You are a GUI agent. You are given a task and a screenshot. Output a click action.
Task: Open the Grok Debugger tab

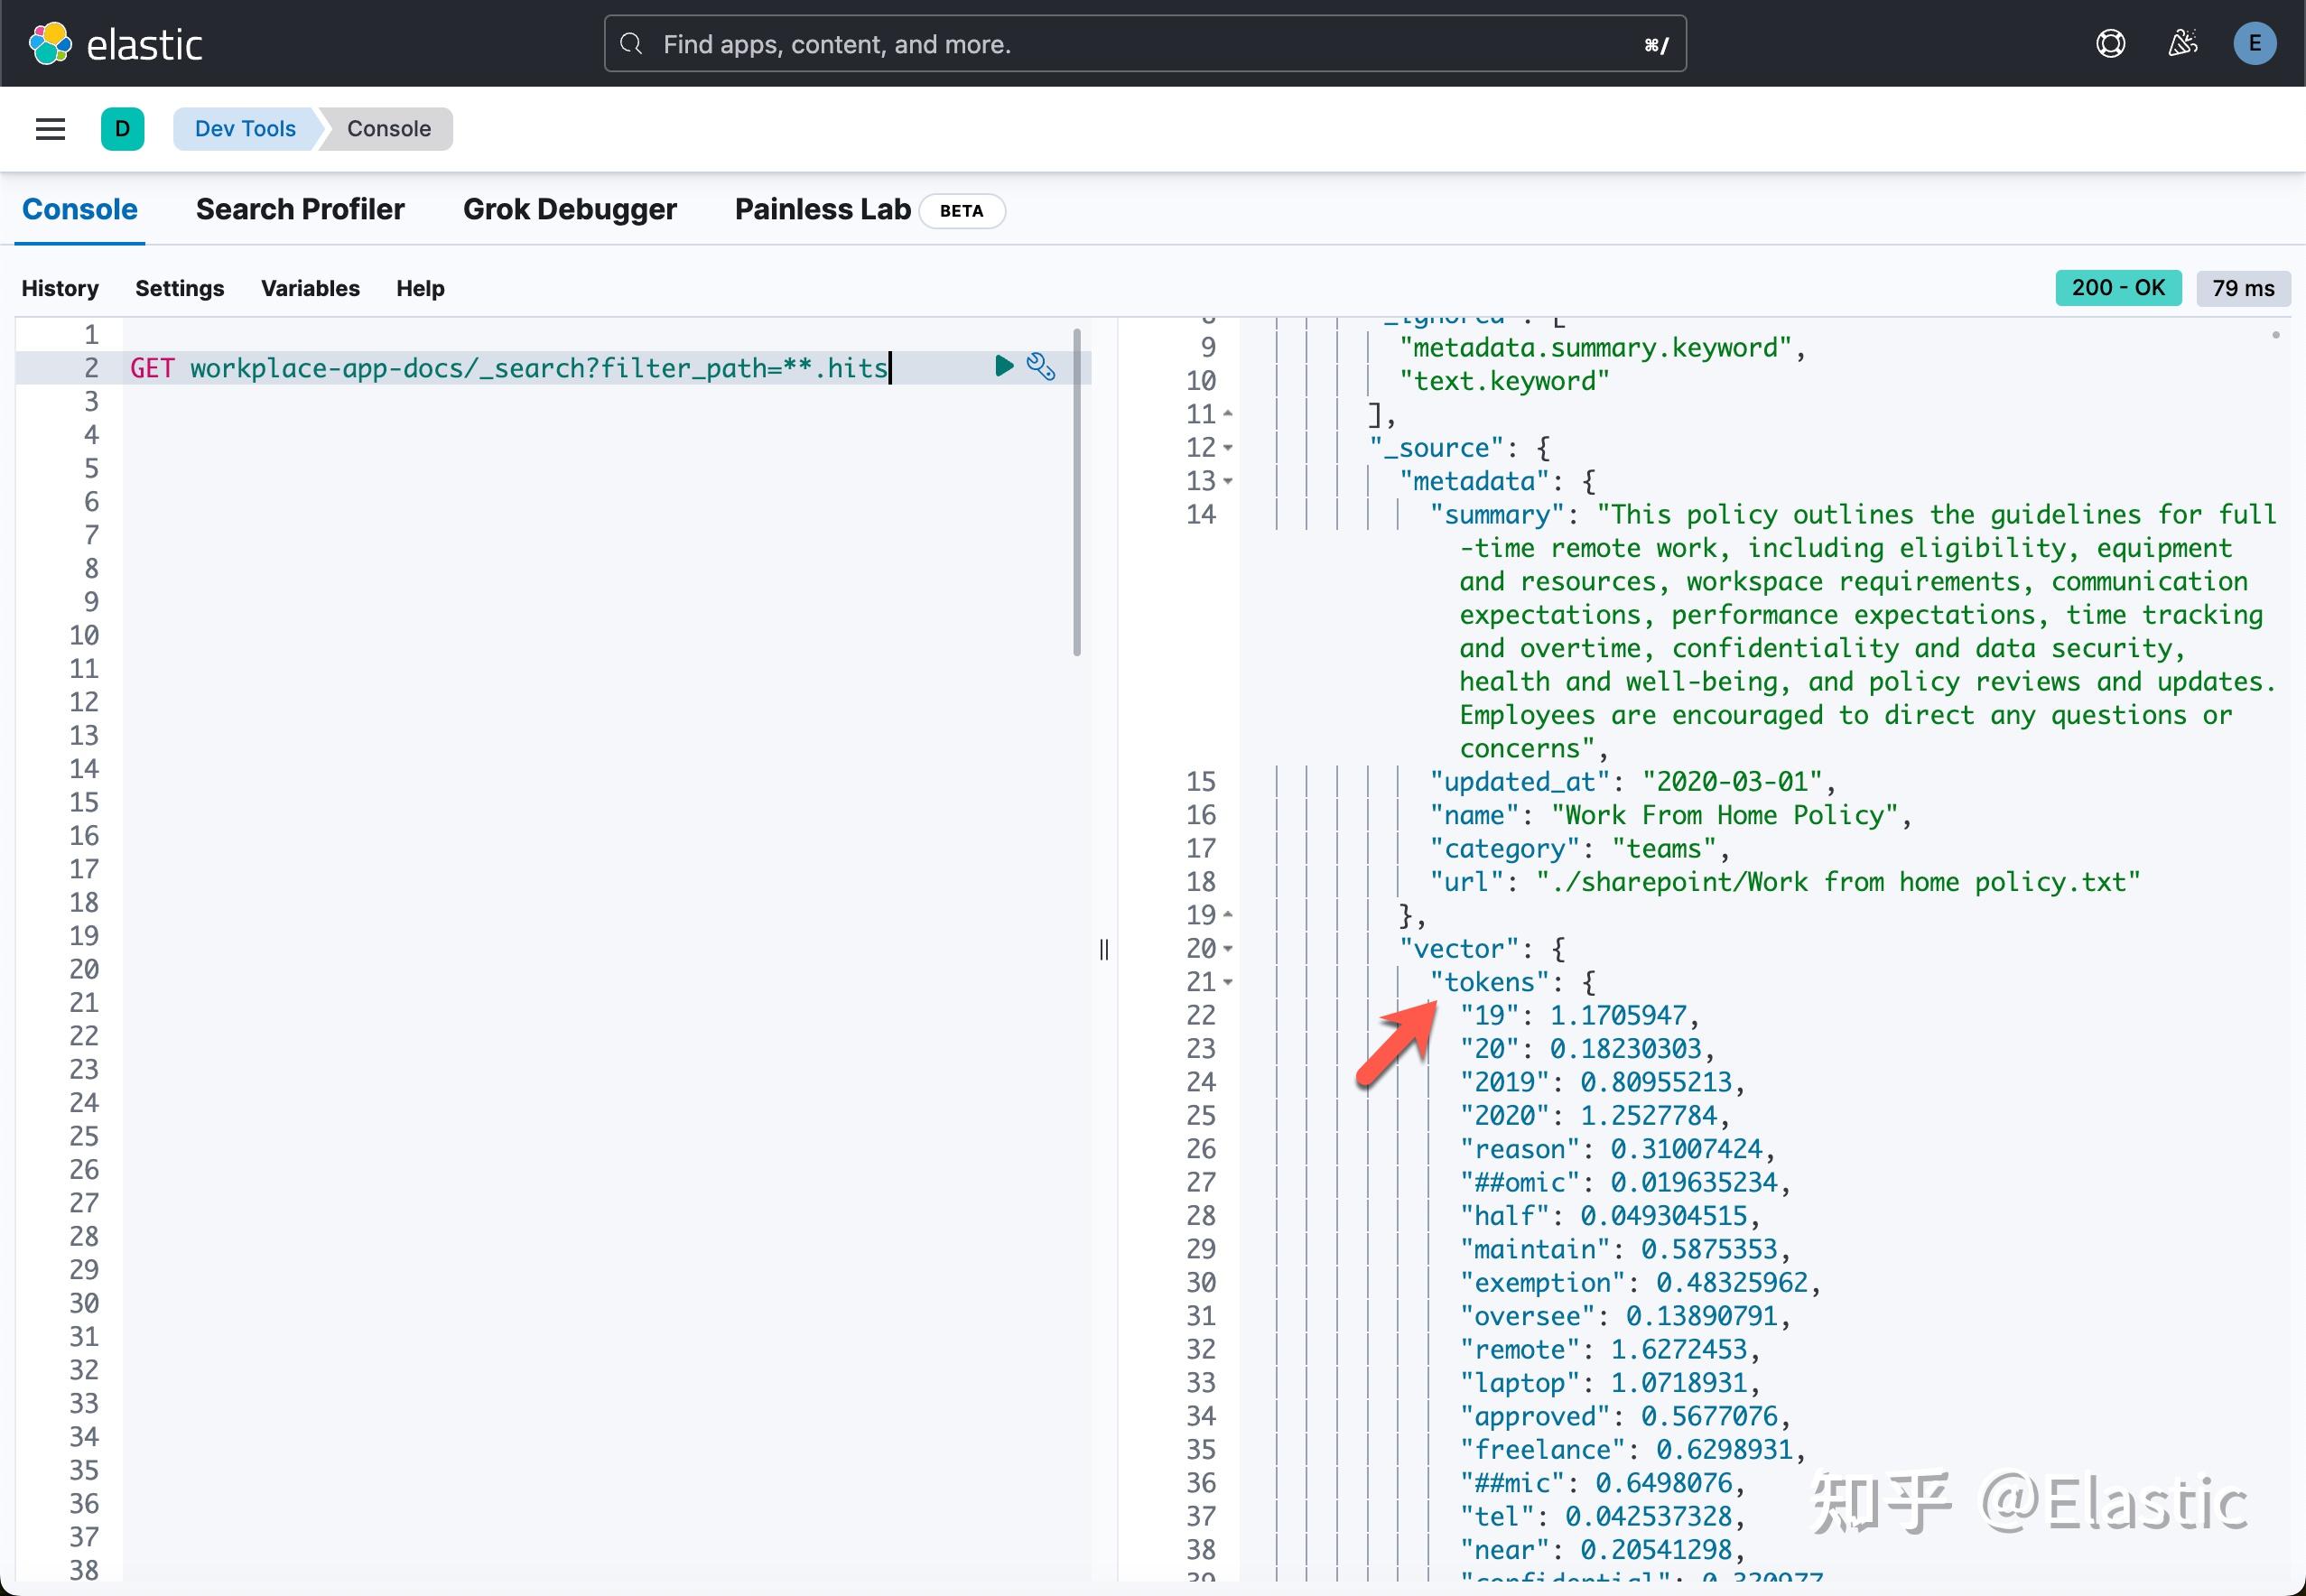[x=570, y=209]
